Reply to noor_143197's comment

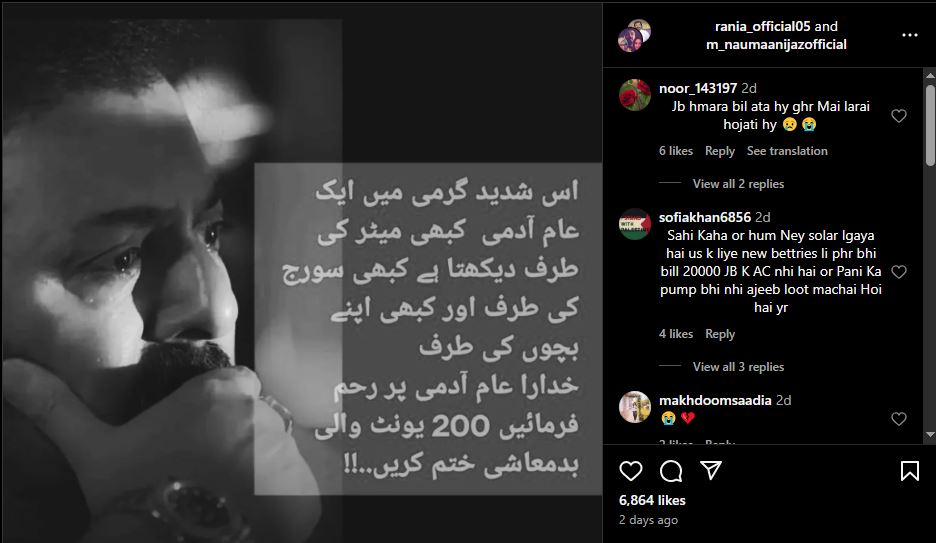[x=720, y=151]
